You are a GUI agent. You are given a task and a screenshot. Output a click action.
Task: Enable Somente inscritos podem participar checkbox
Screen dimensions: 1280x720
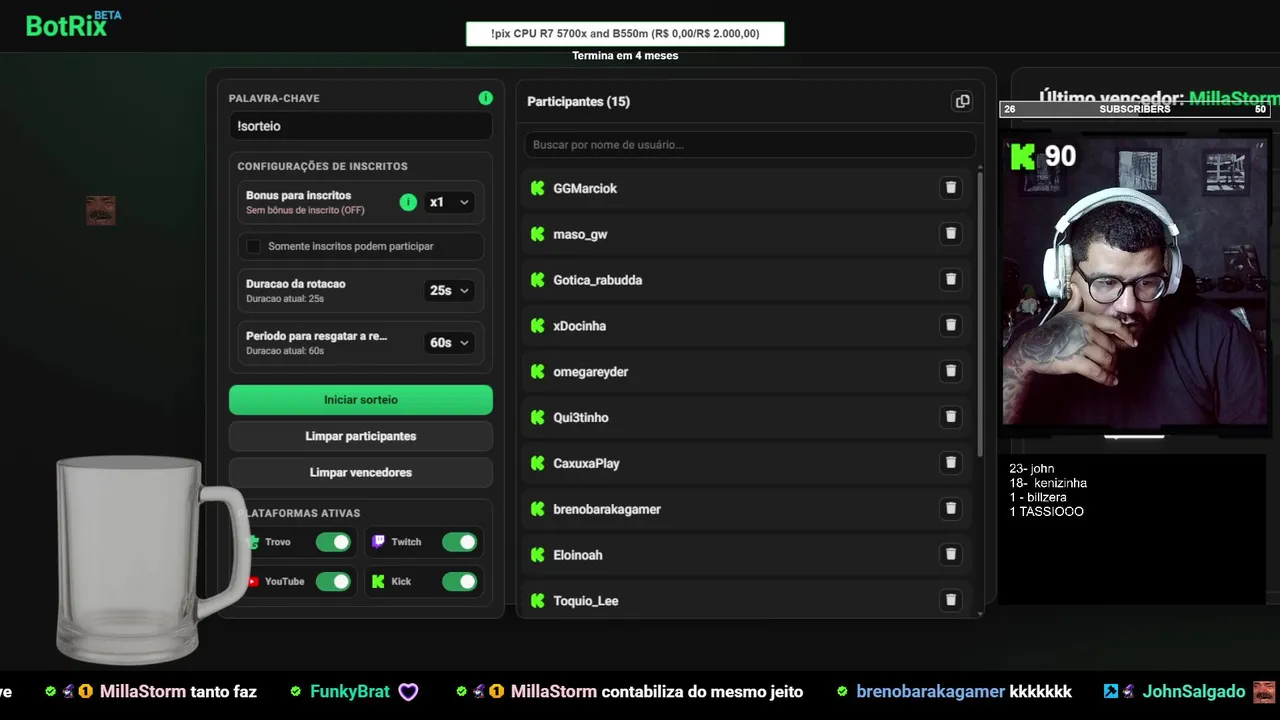254,246
